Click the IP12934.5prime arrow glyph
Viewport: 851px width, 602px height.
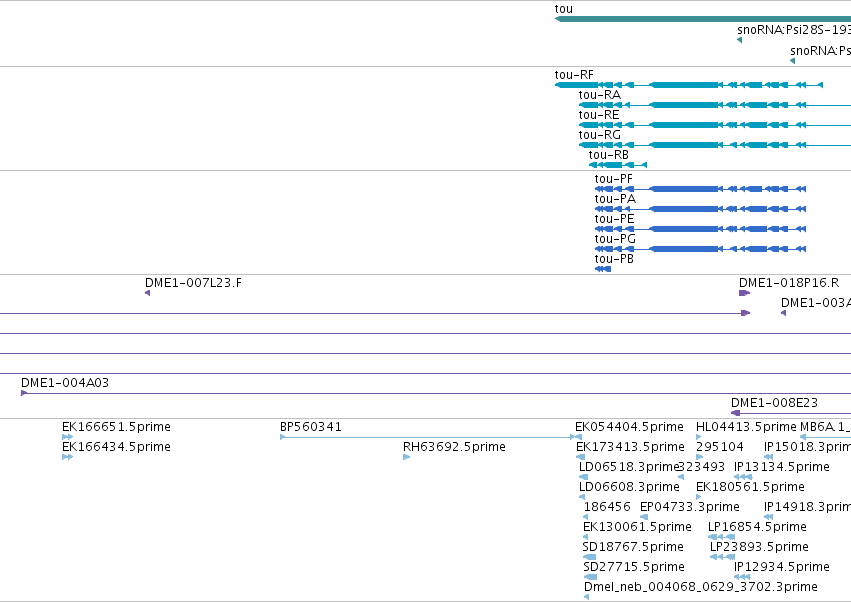(742, 577)
